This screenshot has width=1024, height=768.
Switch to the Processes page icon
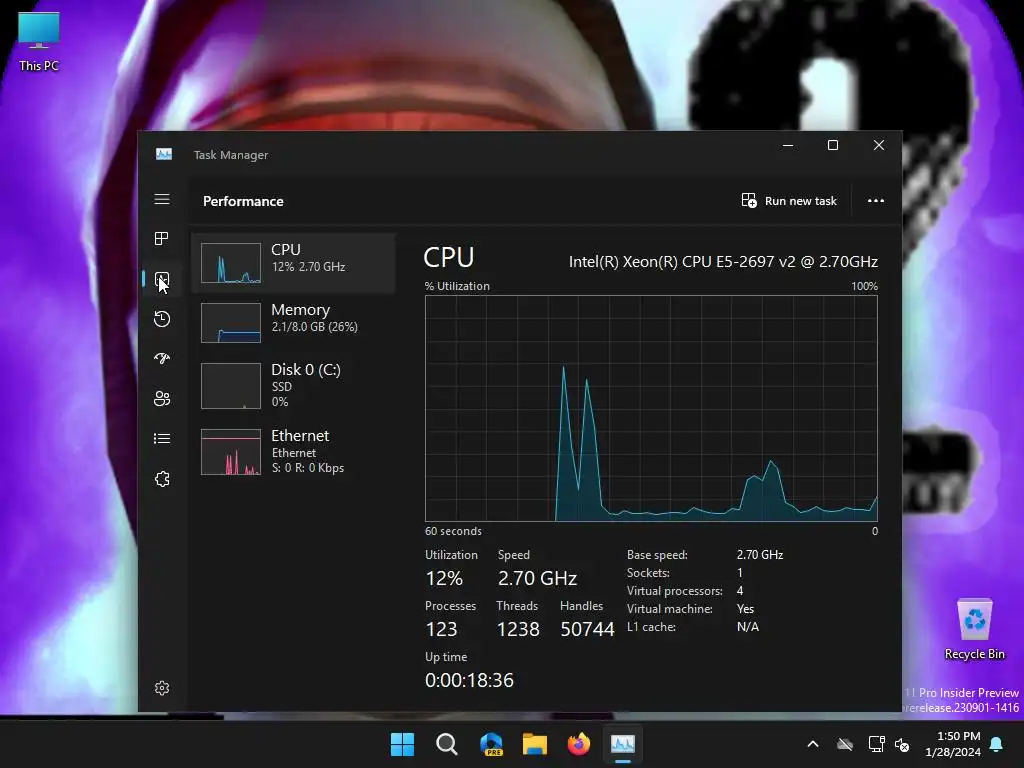(x=162, y=239)
